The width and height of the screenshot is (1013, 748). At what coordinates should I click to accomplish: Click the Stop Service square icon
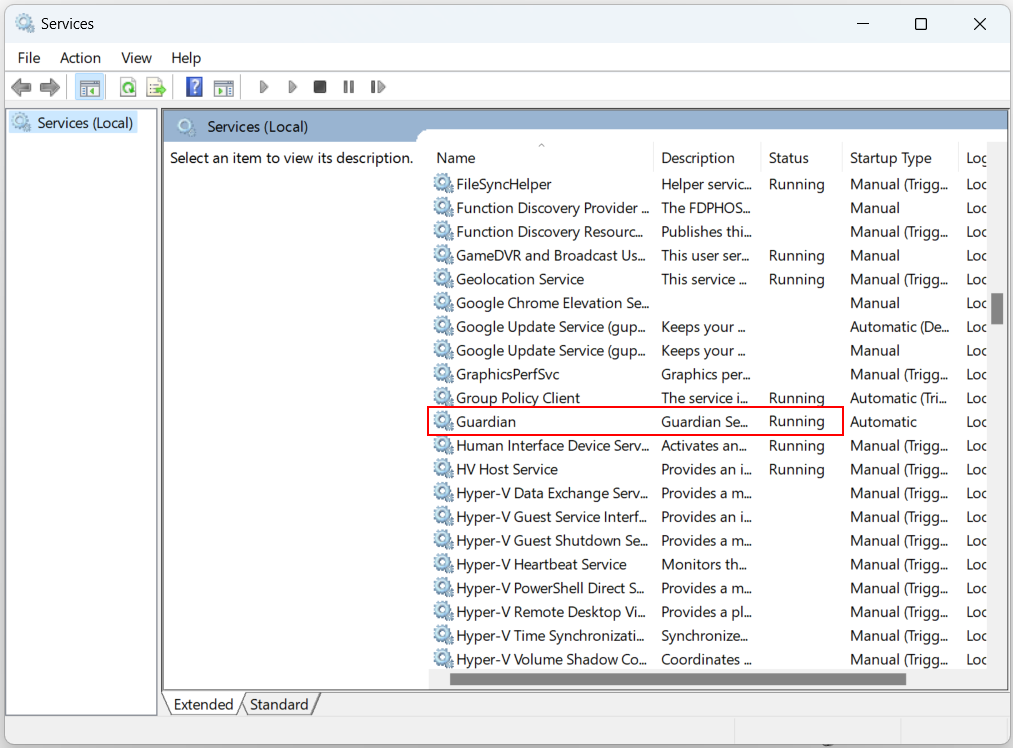(x=320, y=87)
